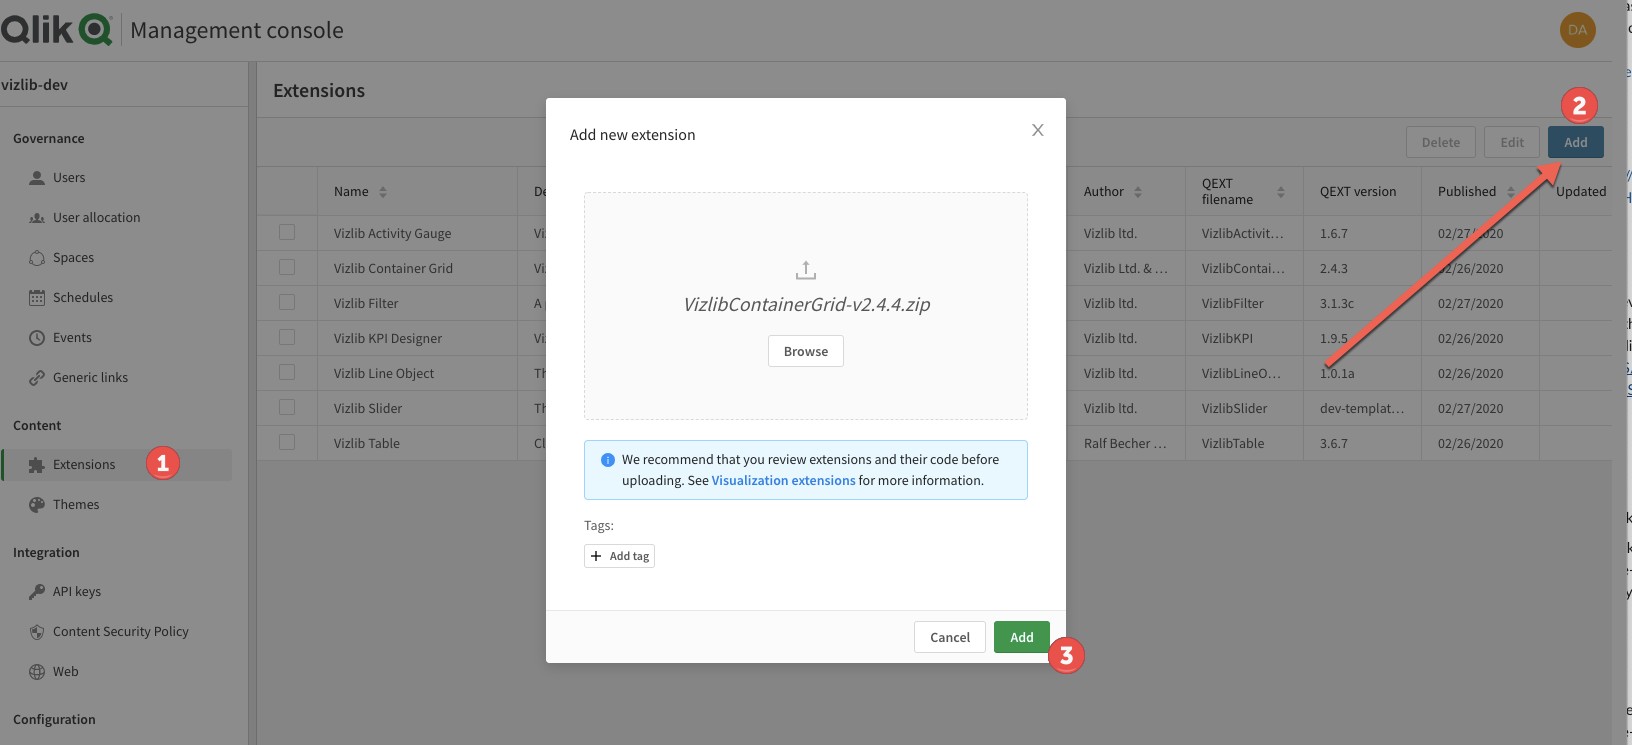Screen dimensions: 1632x745
Task: Confirm upload with the green Add button
Action: point(1022,637)
